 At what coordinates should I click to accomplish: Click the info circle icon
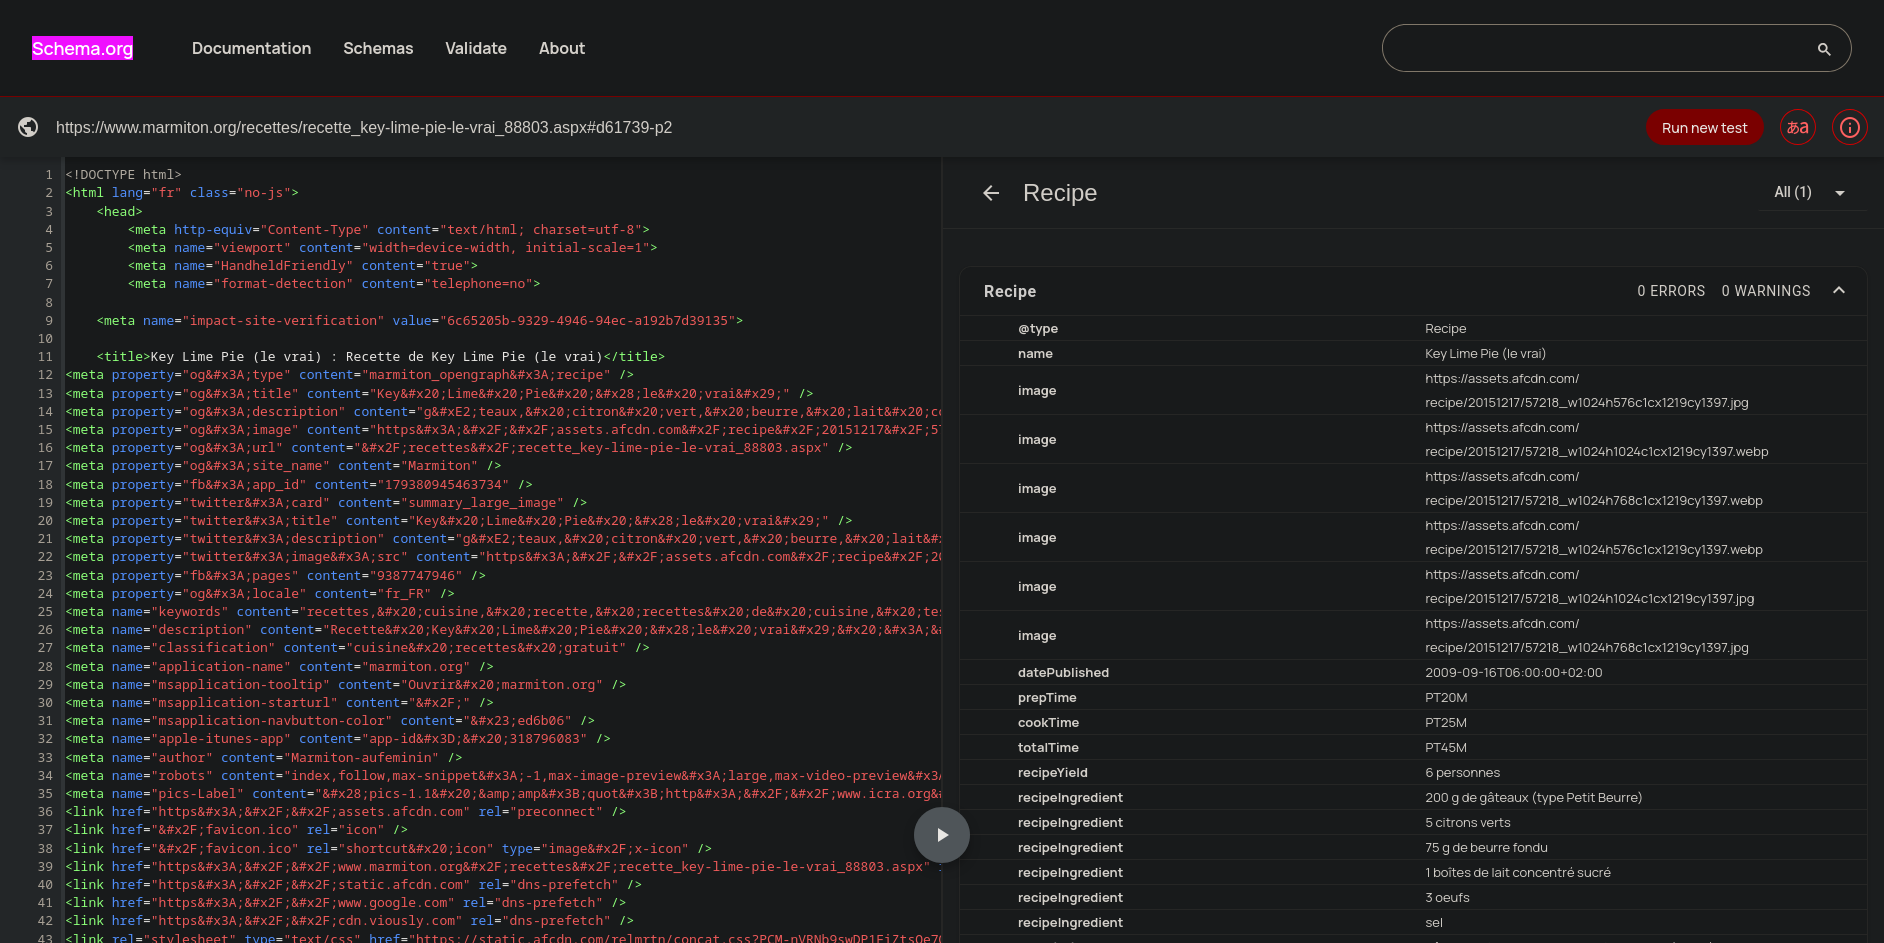click(1849, 127)
